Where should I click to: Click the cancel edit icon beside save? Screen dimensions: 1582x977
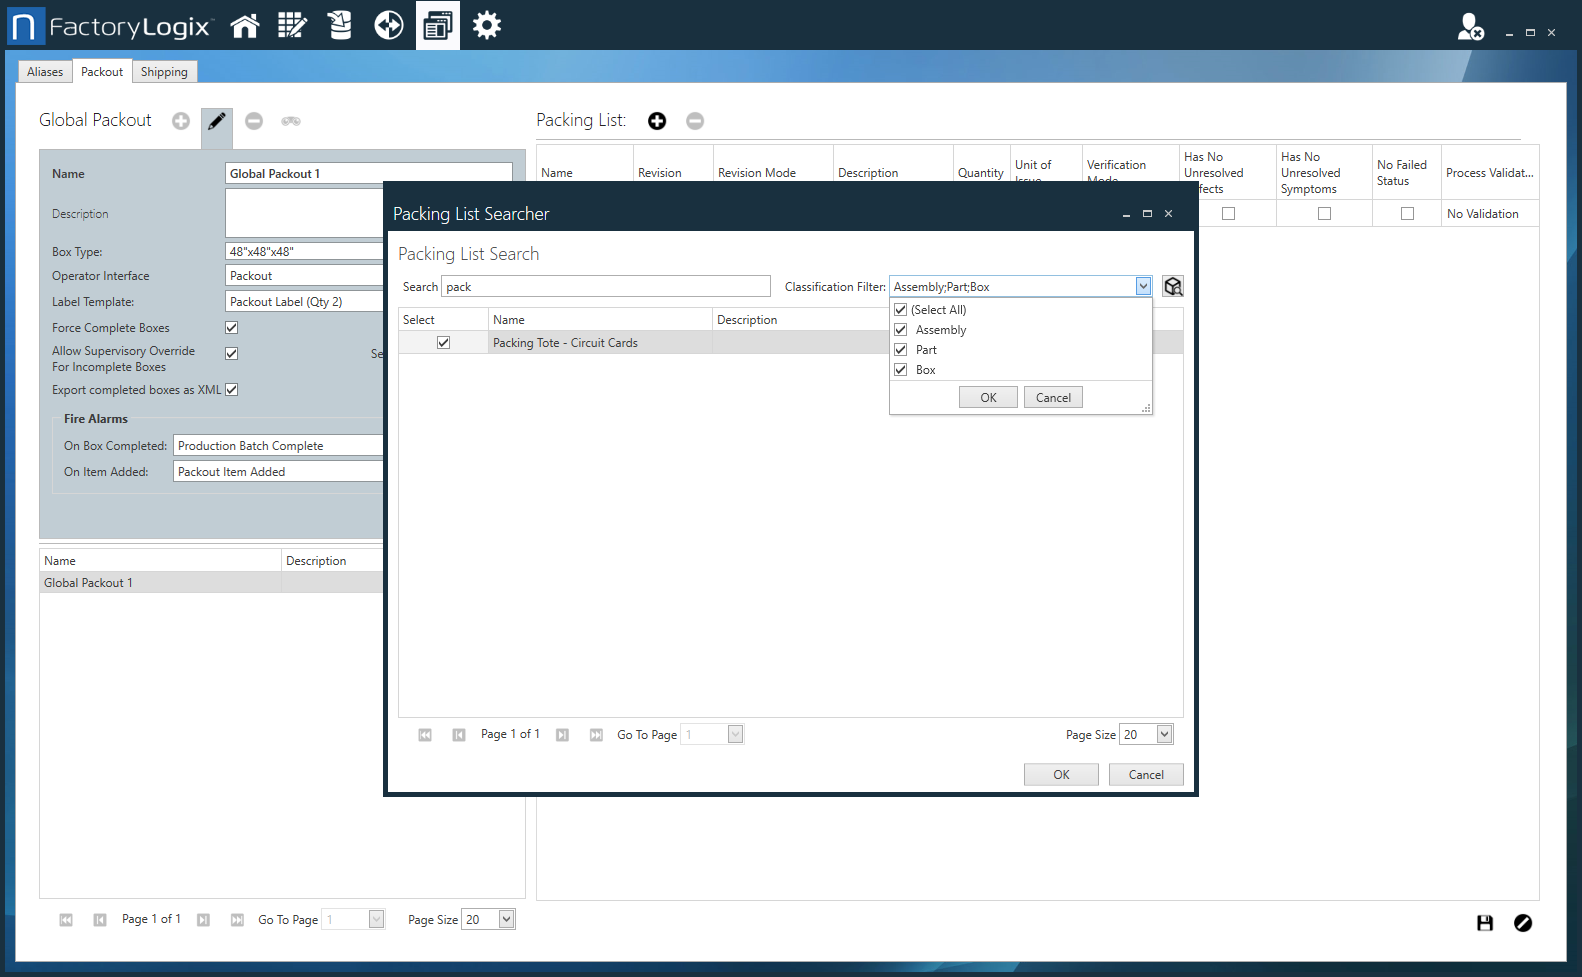point(1523,923)
